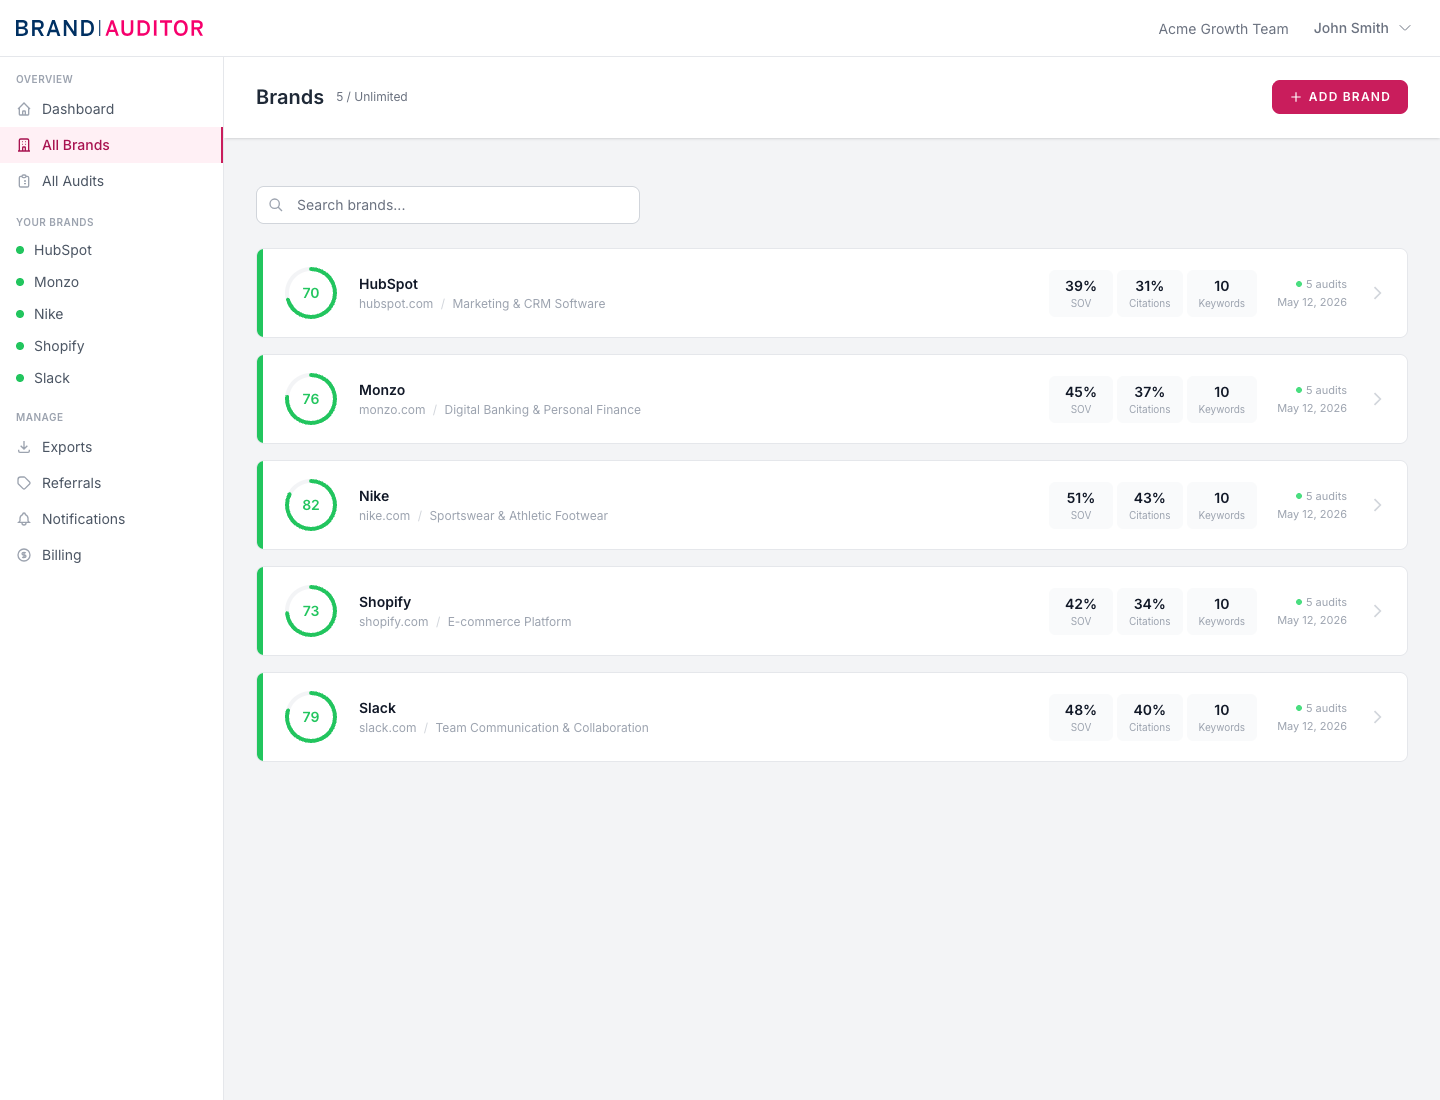The image size is (1440, 1100).
Task: Click hubspot.com domain text
Action: click(x=396, y=304)
